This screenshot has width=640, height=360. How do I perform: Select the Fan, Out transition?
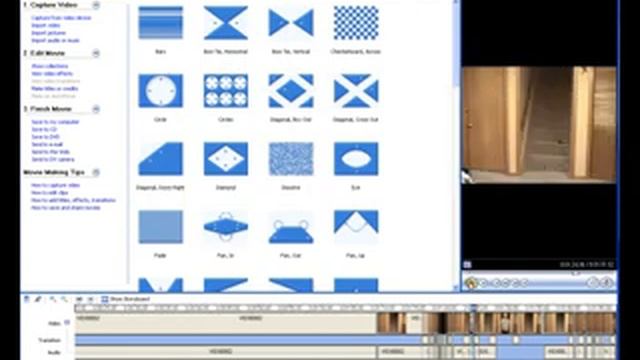[x=291, y=227]
